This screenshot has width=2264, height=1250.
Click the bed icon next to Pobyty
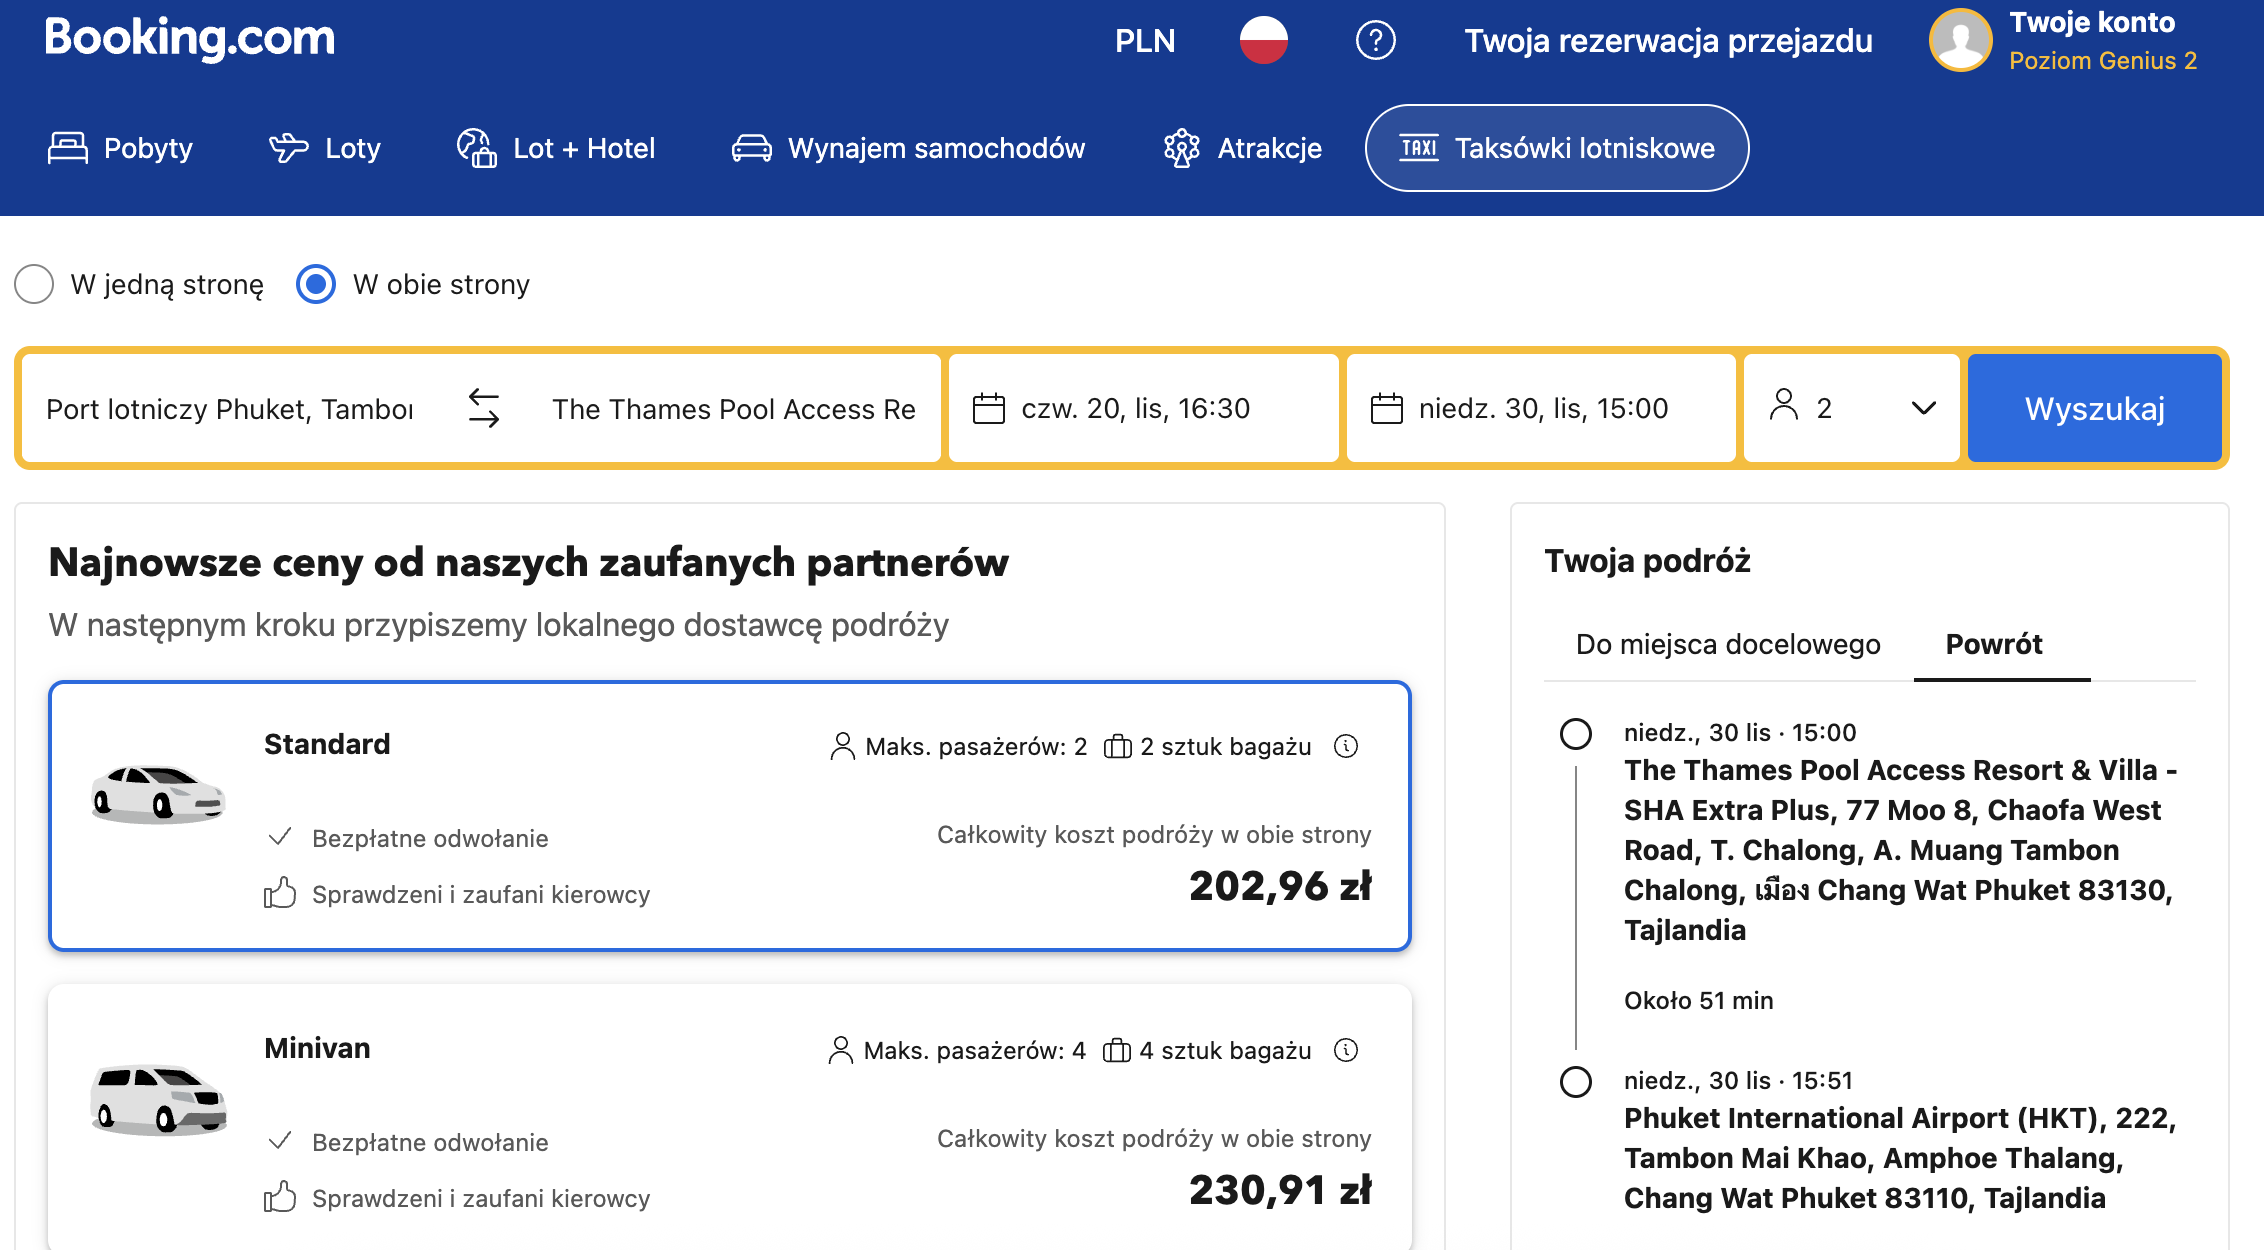68,148
